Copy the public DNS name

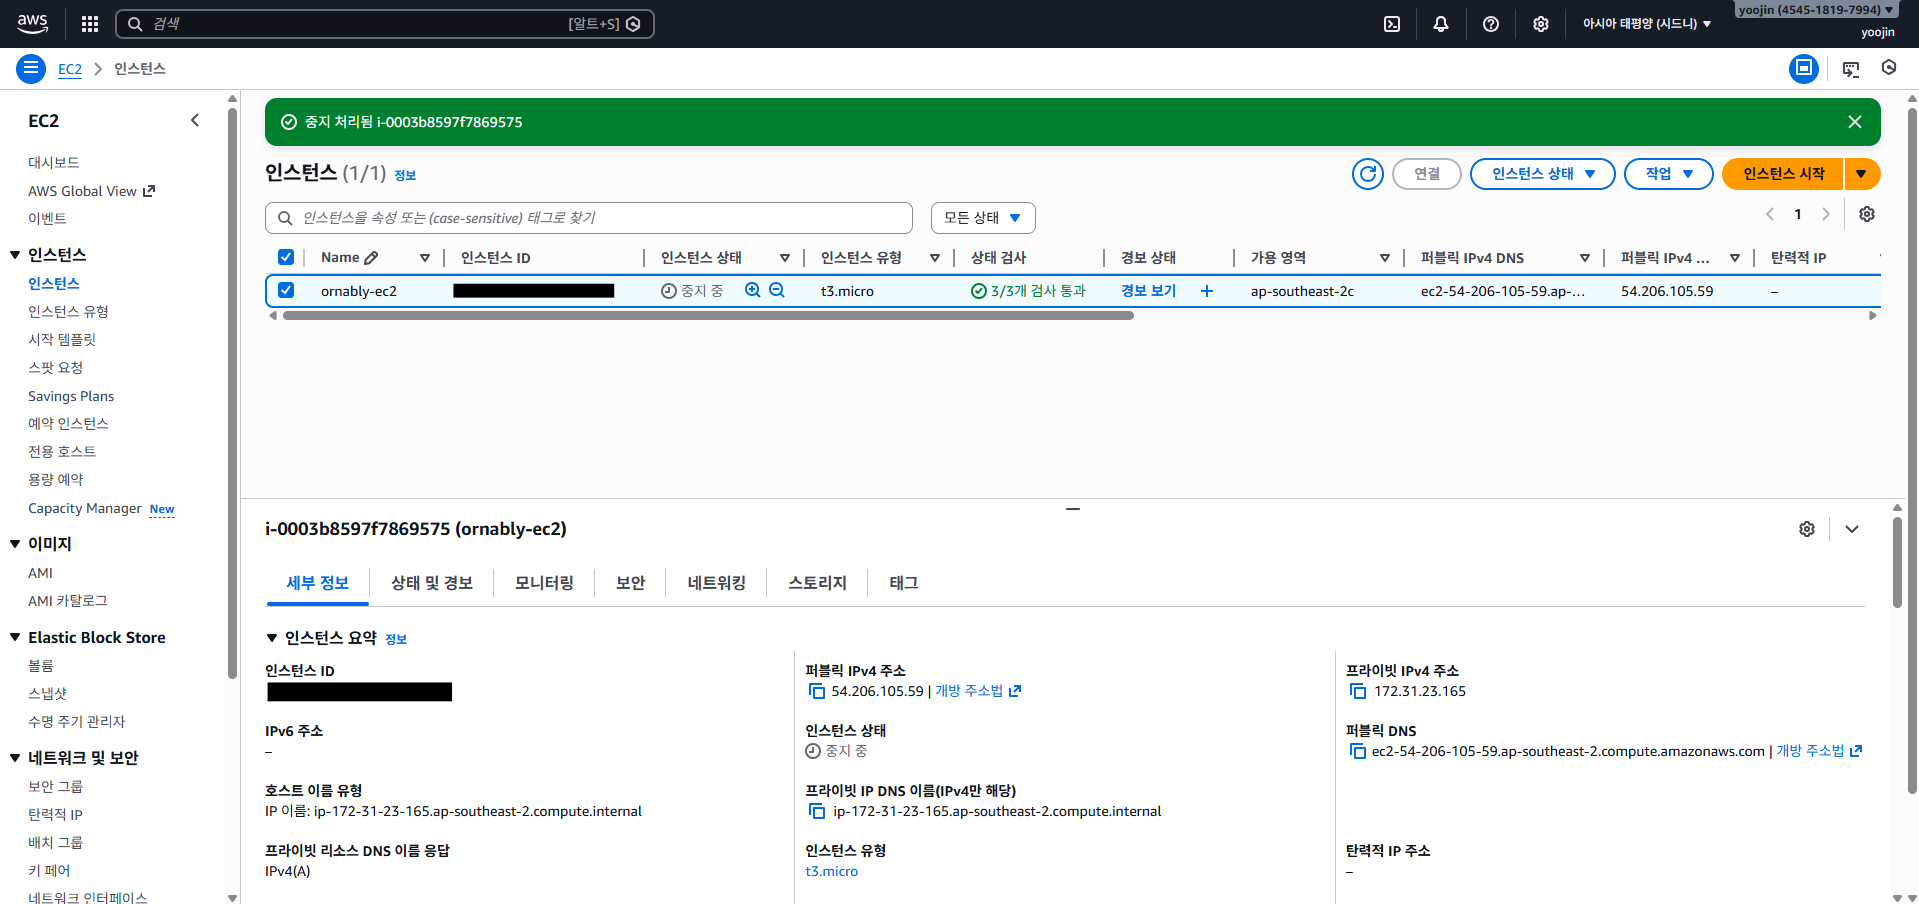[x=1358, y=751]
